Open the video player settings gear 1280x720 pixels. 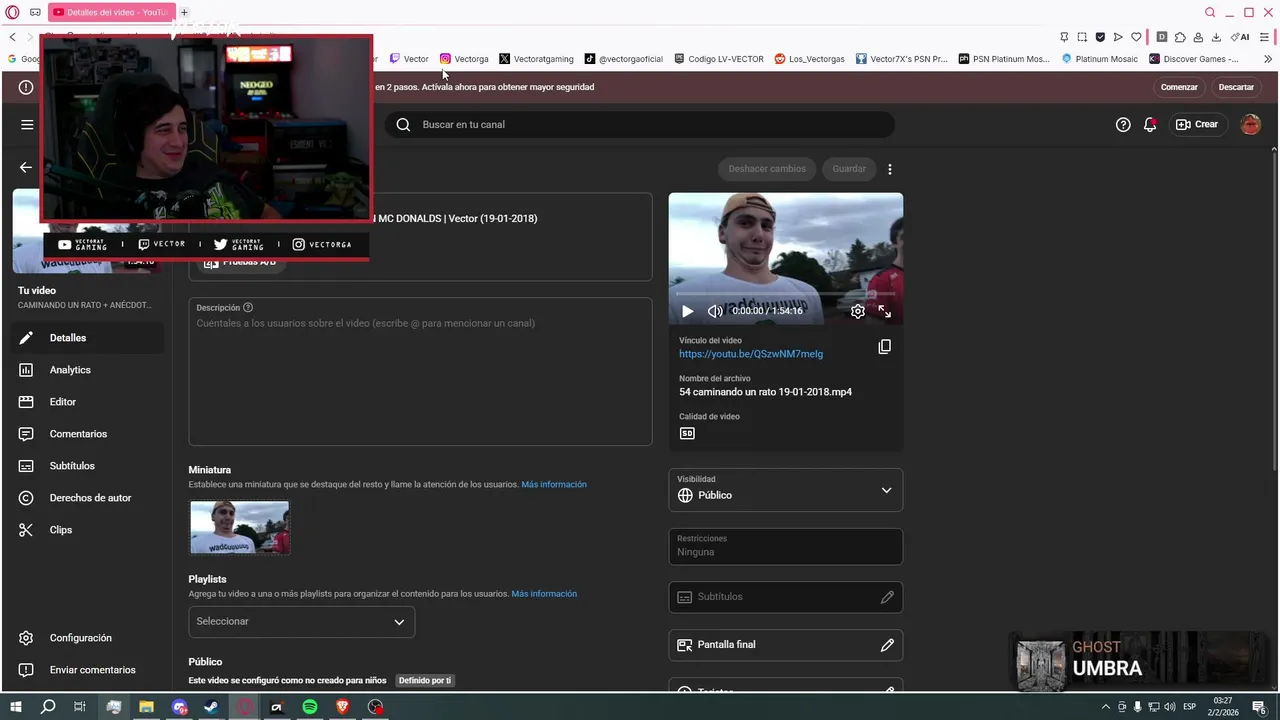[x=858, y=311]
